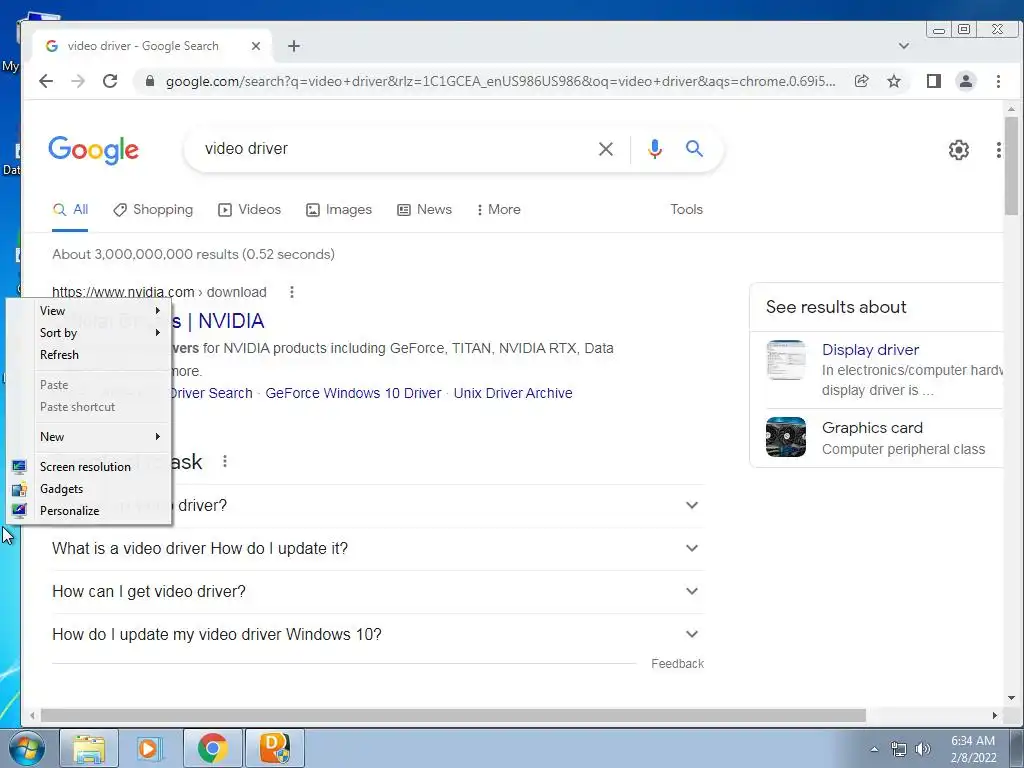Click the video driver search field
The image size is (1024, 768).
click(x=392, y=149)
